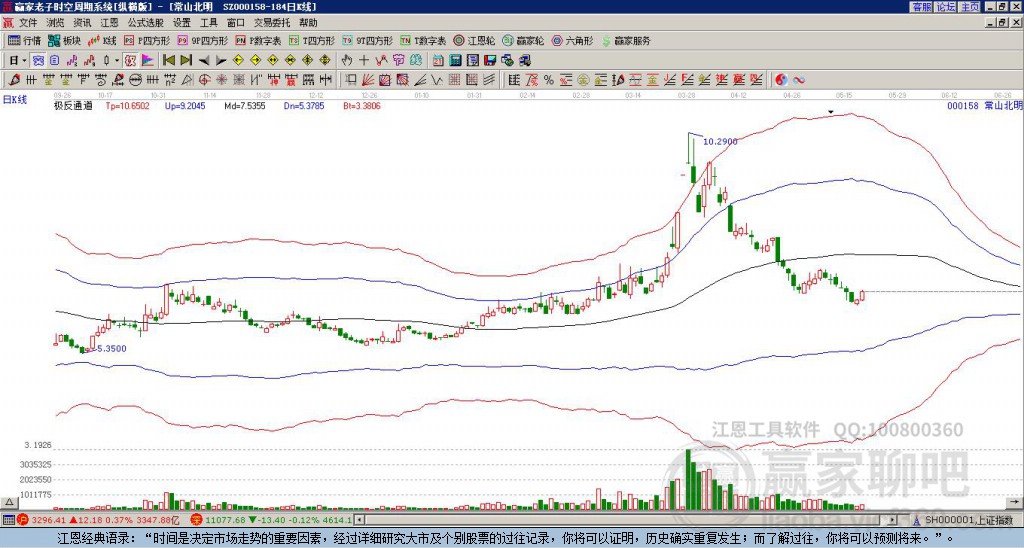Open the 9P四方形 tool
This screenshot has height=548, width=1024.
pos(202,40)
